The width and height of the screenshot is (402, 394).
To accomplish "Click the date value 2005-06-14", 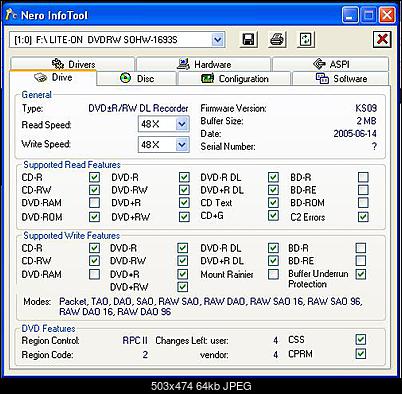I will coord(355,134).
